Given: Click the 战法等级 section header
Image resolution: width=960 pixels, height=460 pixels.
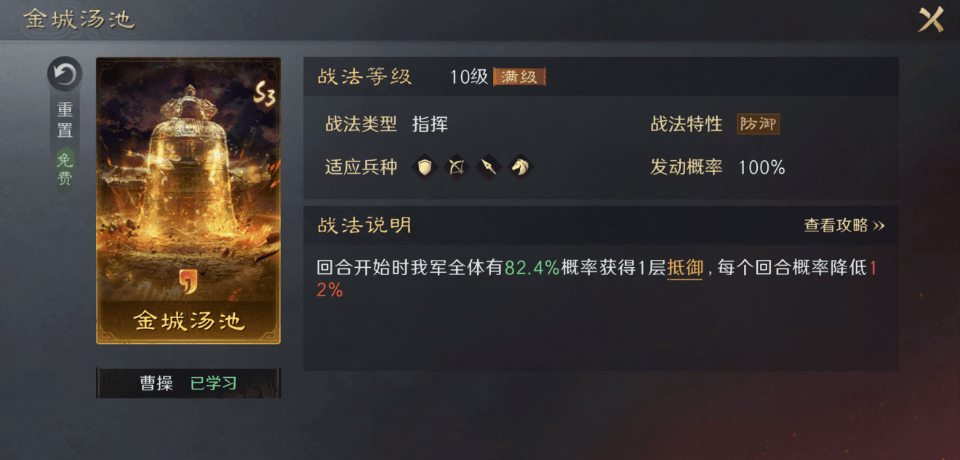Looking at the screenshot, I should point(364,77).
